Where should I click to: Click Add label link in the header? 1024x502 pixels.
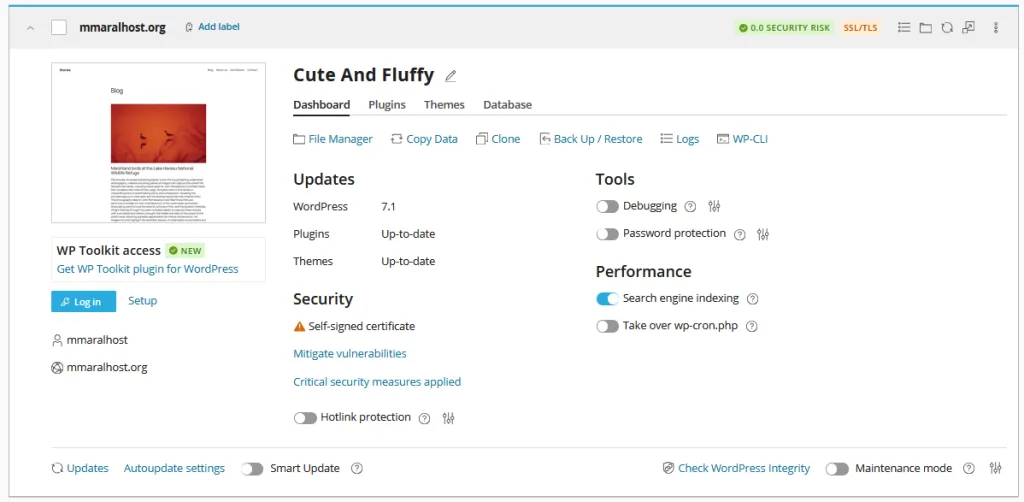tap(212, 27)
